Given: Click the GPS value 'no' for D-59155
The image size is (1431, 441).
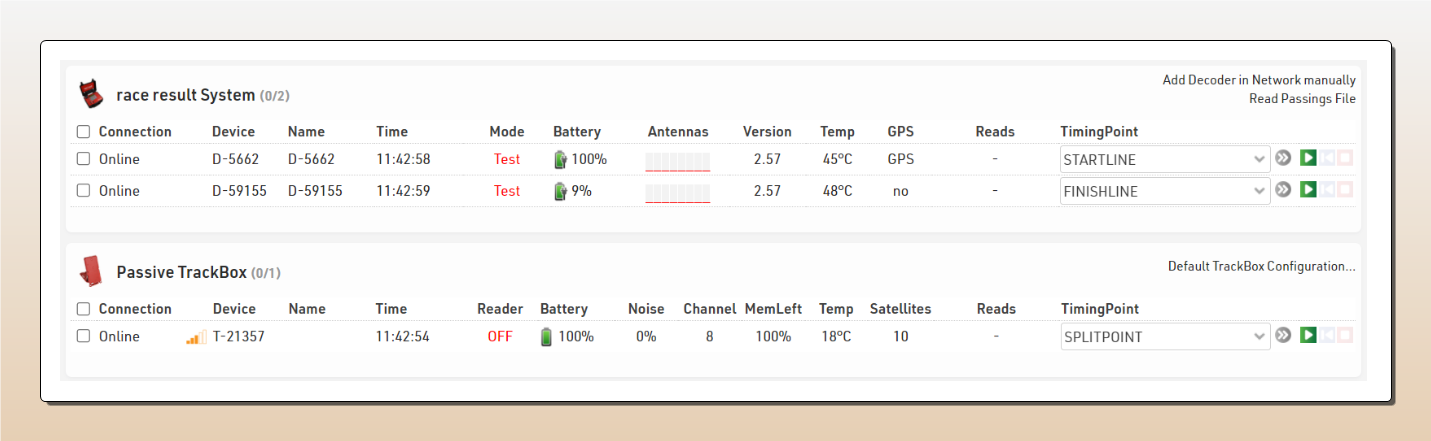Looking at the screenshot, I should 901,191.
